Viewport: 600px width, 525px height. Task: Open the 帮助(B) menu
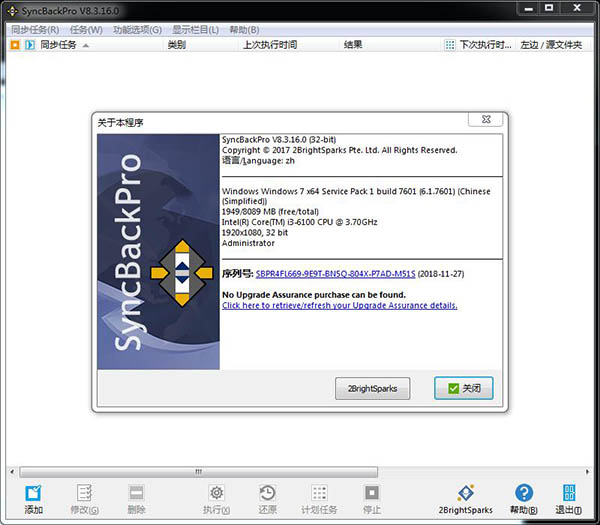coord(244,30)
